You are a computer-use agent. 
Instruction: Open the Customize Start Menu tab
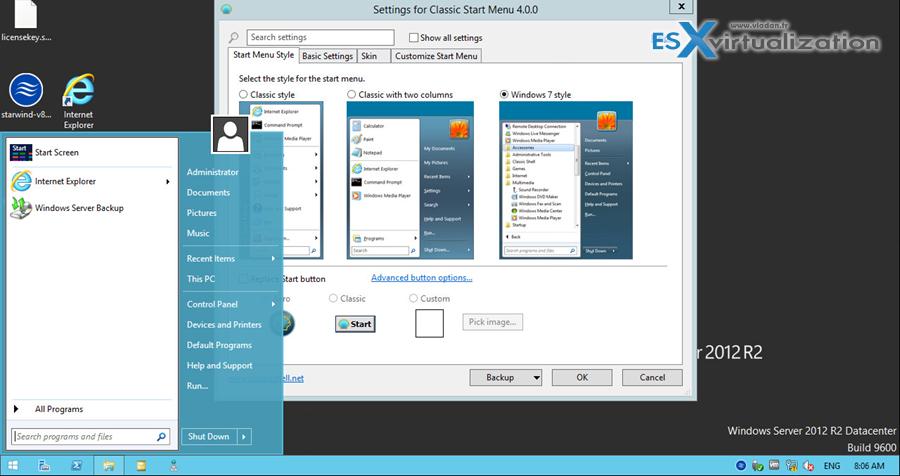(436, 56)
